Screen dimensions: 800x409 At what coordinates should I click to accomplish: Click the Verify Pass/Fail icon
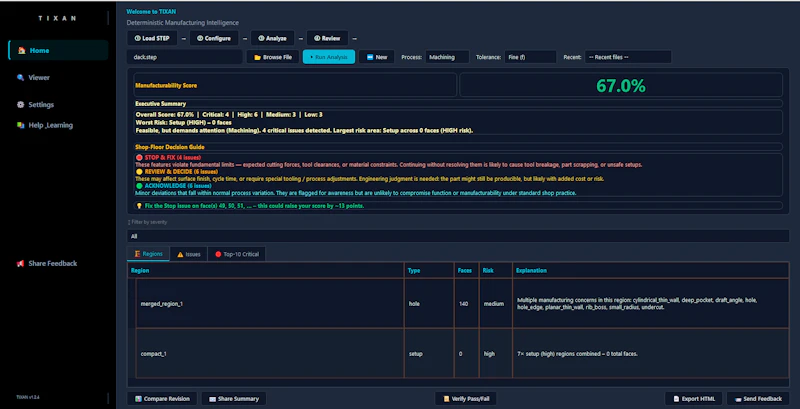click(446, 399)
